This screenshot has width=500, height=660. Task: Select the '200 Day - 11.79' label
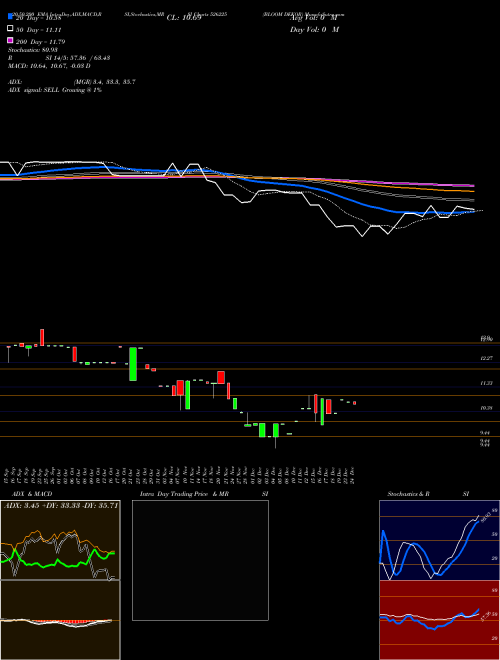click(40, 42)
